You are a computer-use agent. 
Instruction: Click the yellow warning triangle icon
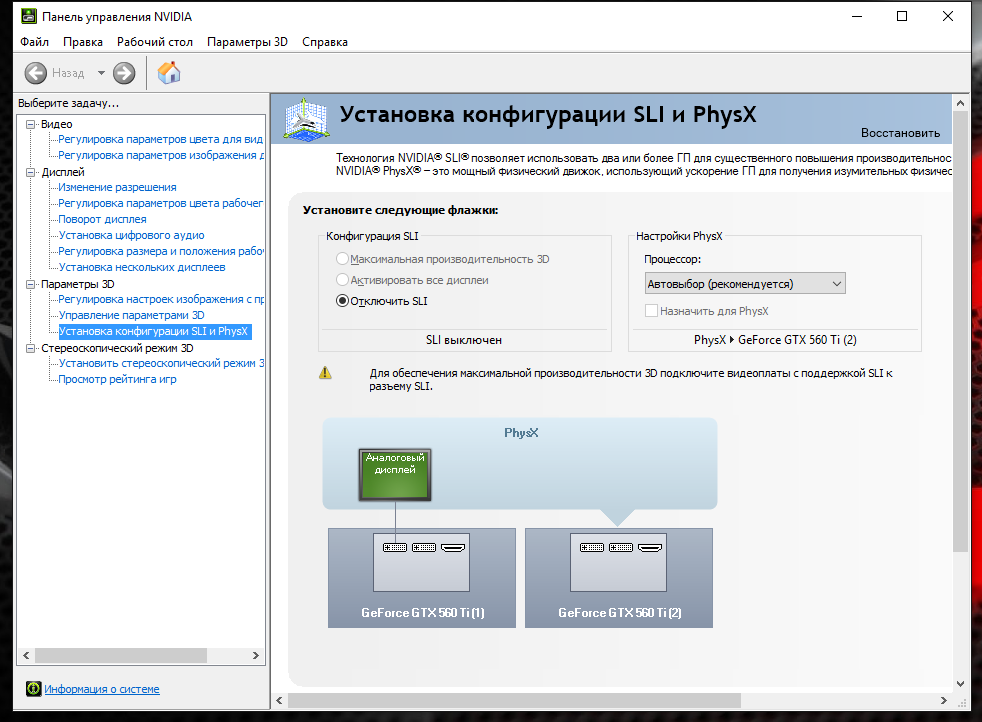coord(325,373)
